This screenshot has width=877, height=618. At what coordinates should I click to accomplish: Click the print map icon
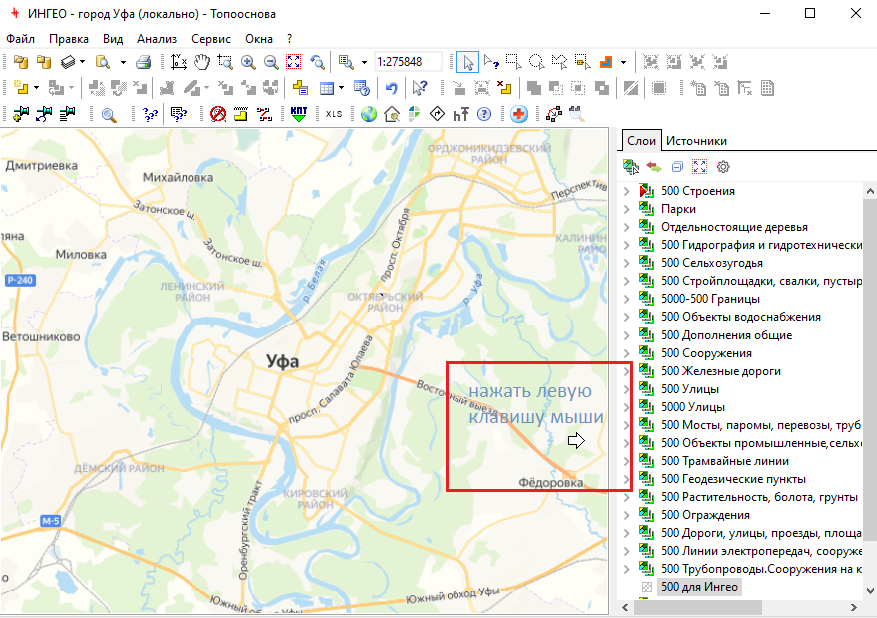[x=144, y=62]
